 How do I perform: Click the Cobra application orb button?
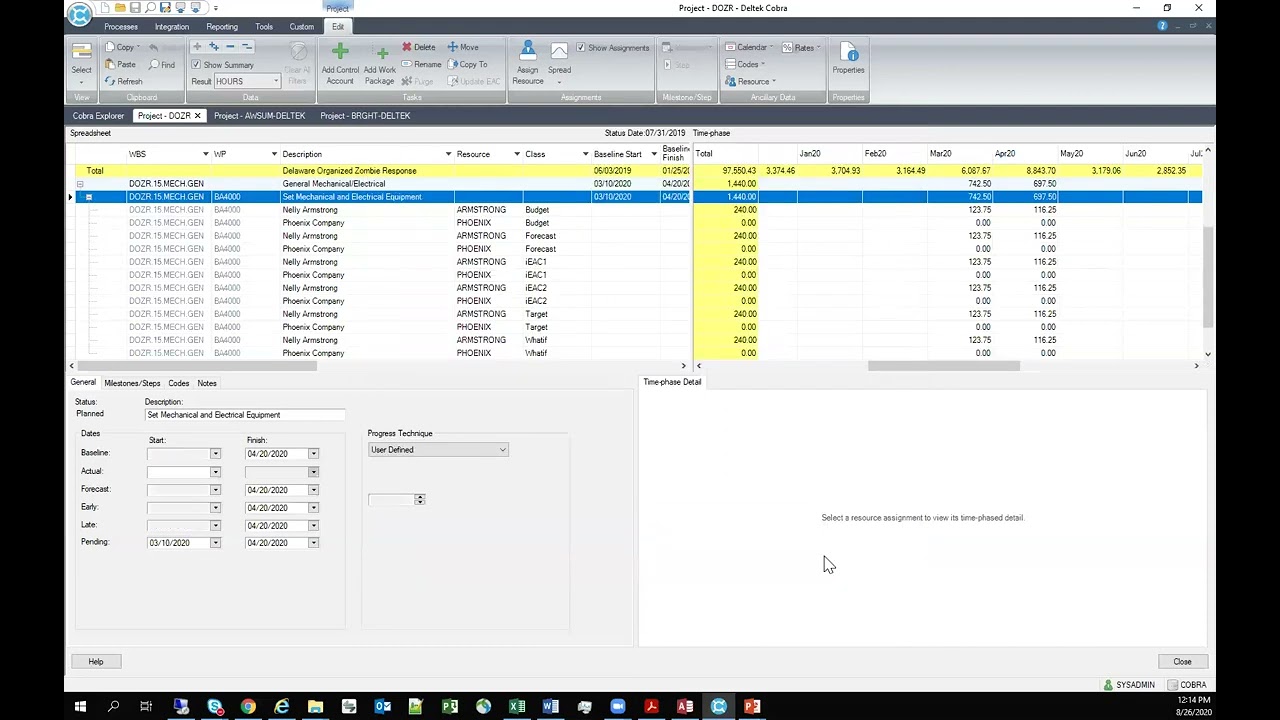pyautogui.click(x=79, y=14)
